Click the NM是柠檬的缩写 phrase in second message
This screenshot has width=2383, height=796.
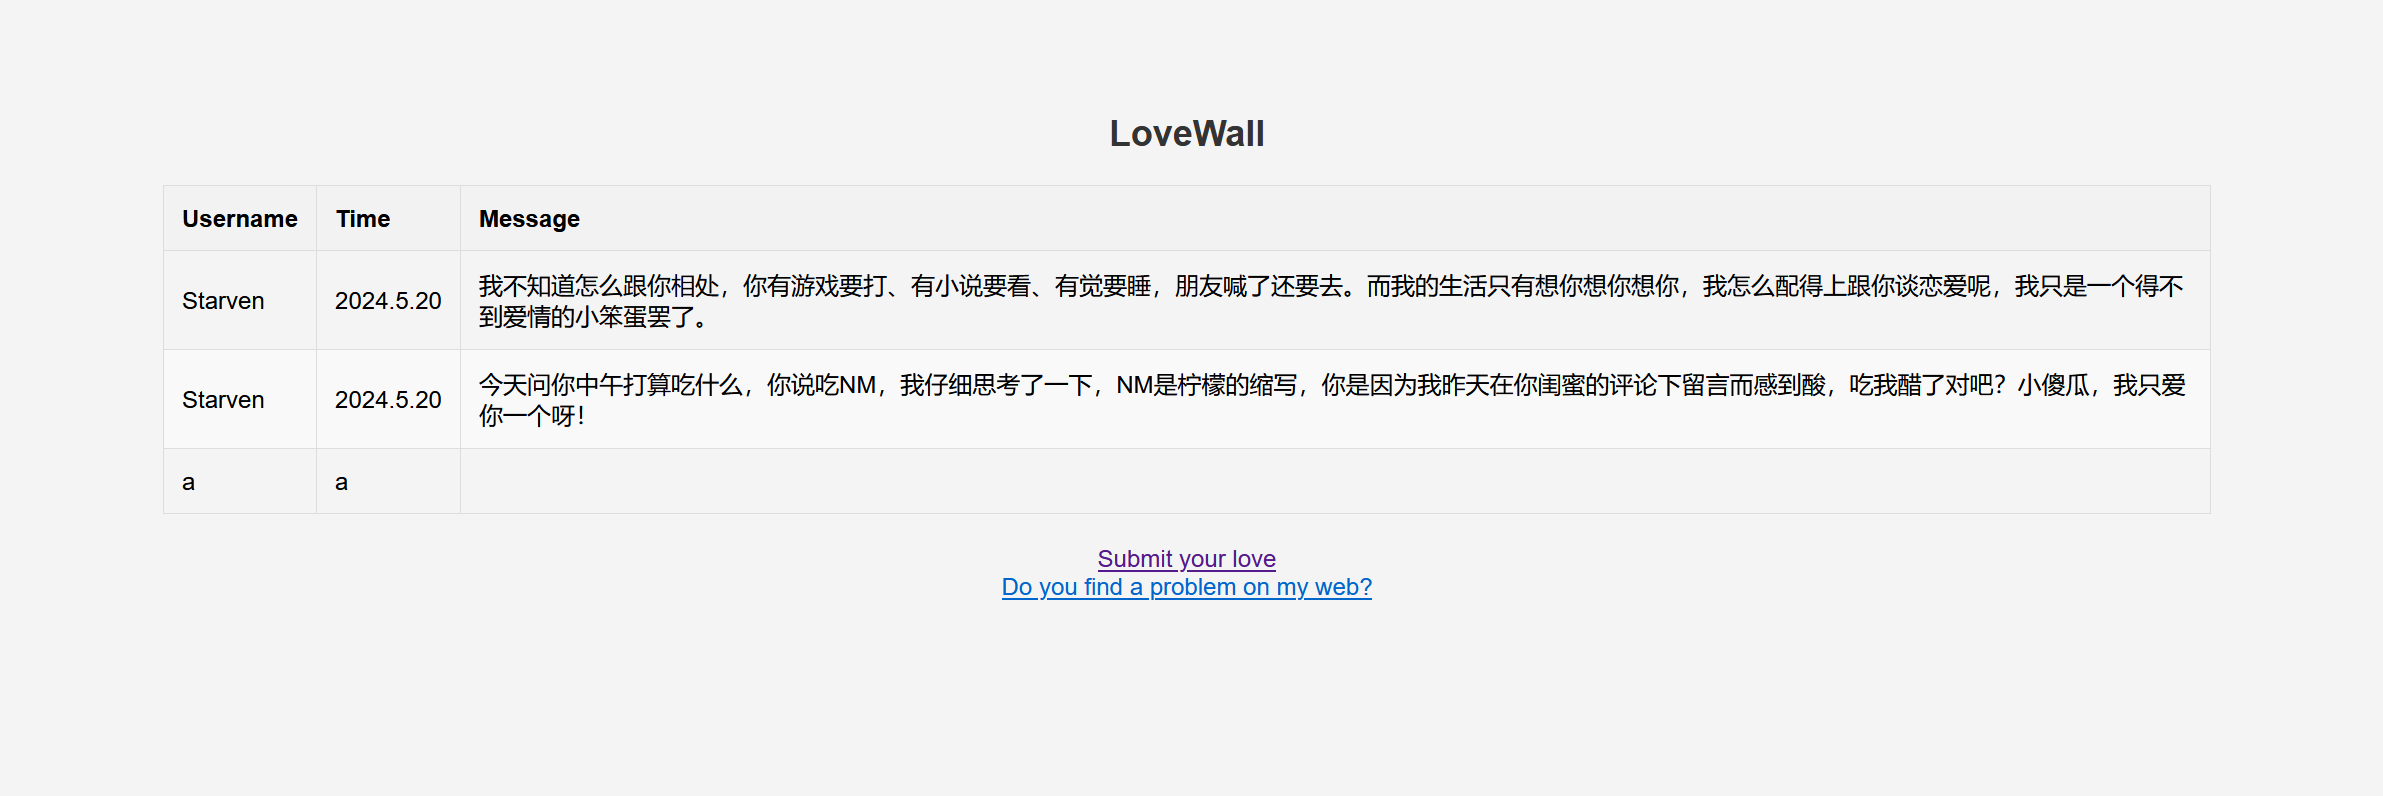(1207, 385)
